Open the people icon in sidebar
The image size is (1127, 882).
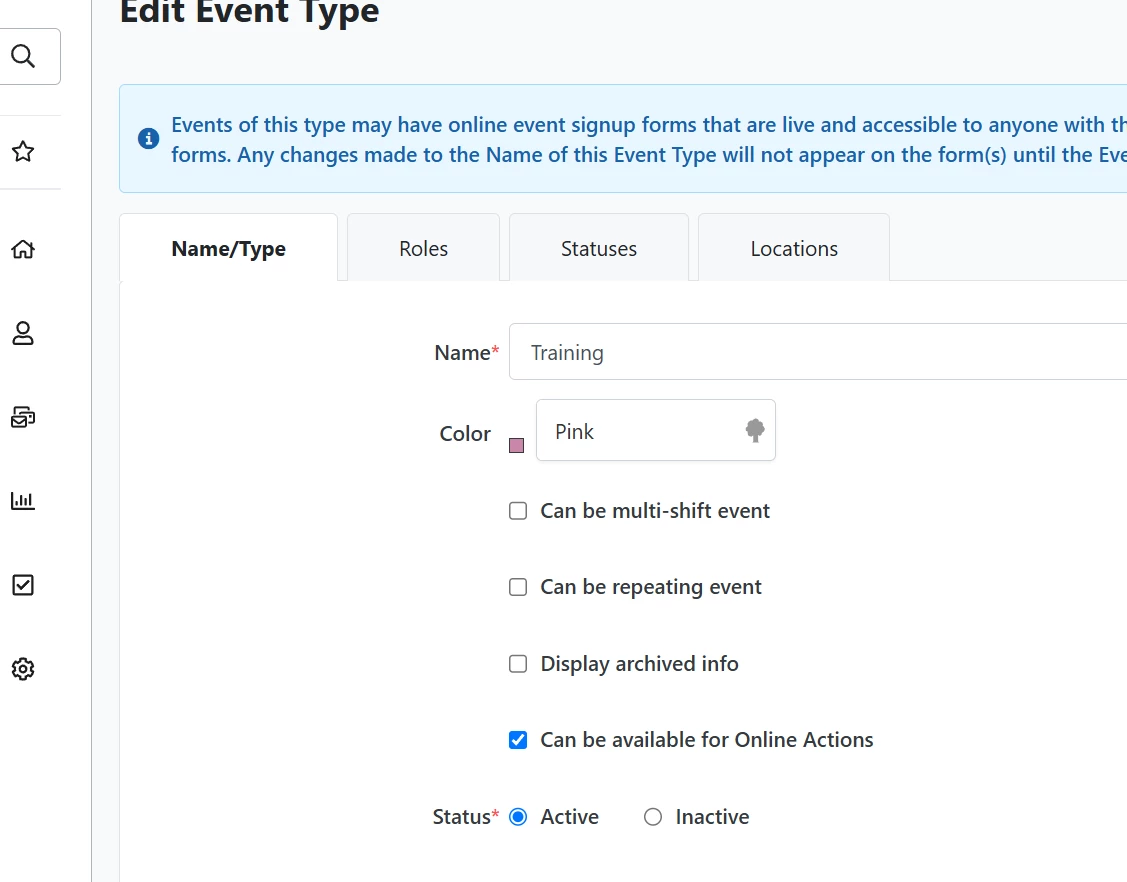(x=23, y=333)
